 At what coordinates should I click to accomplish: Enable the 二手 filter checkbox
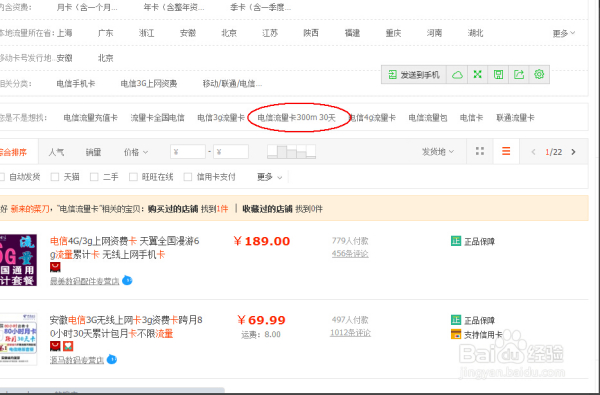(x=94, y=177)
